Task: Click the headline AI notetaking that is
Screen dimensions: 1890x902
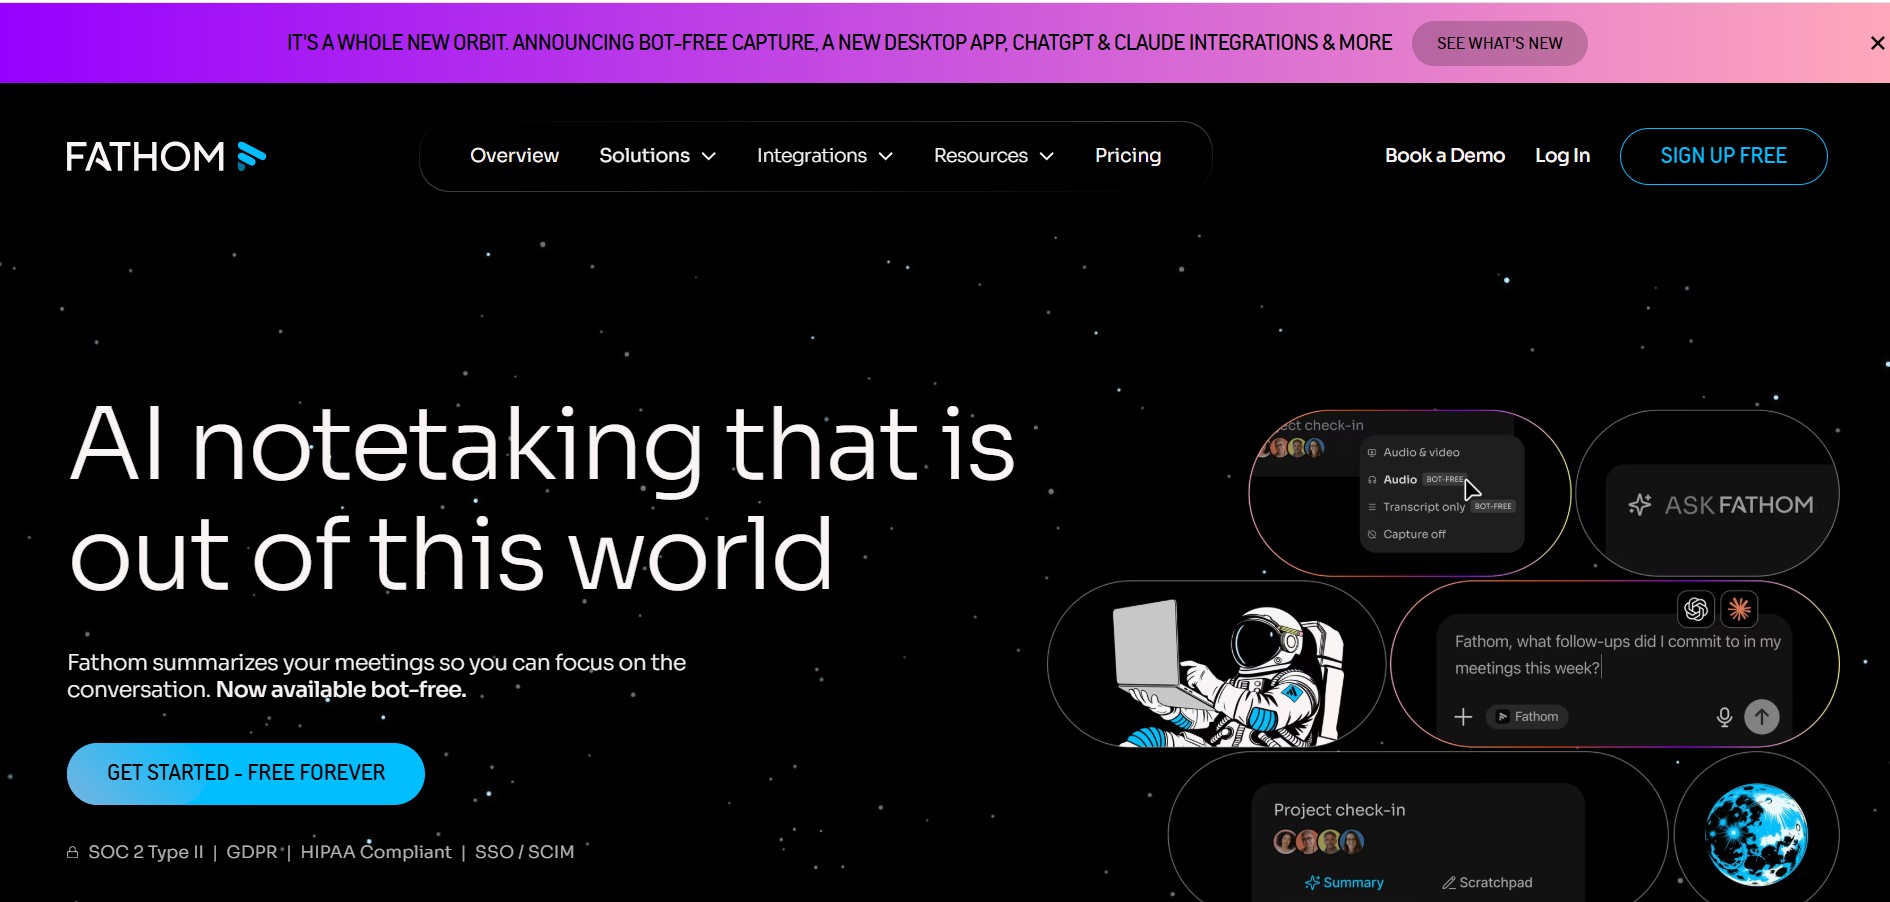Action: pos(543,444)
